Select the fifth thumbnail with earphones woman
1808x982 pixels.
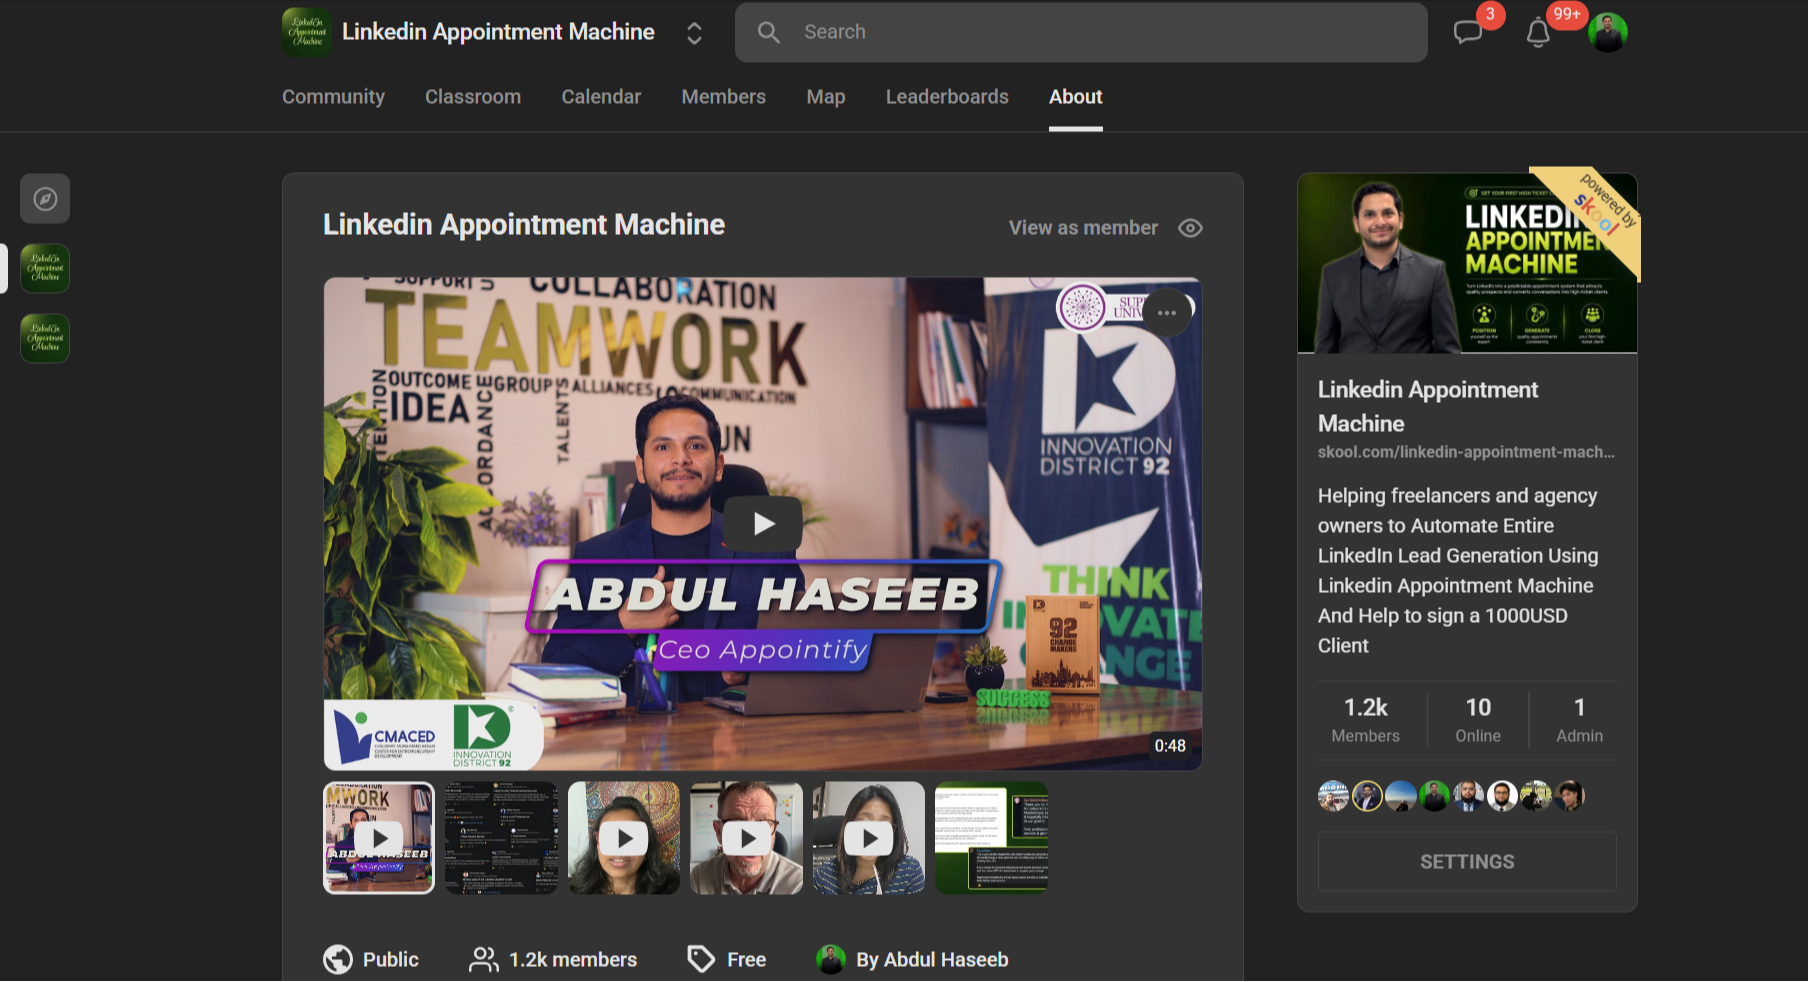pyautogui.click(x=868, y=838)
